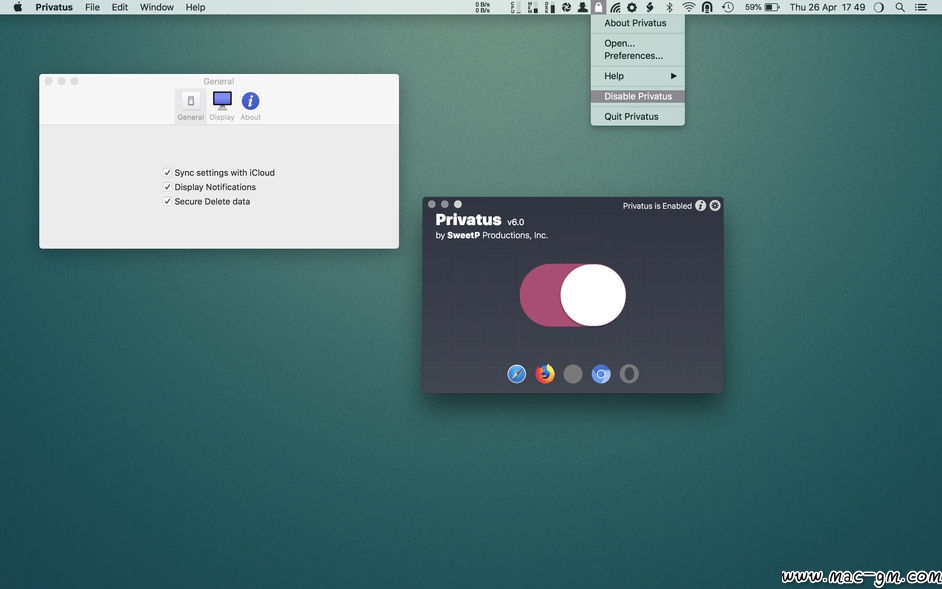Click the Opera browser icon in Privatus
Viewport: 942px width, 589px height.
[x=629, y=374]
